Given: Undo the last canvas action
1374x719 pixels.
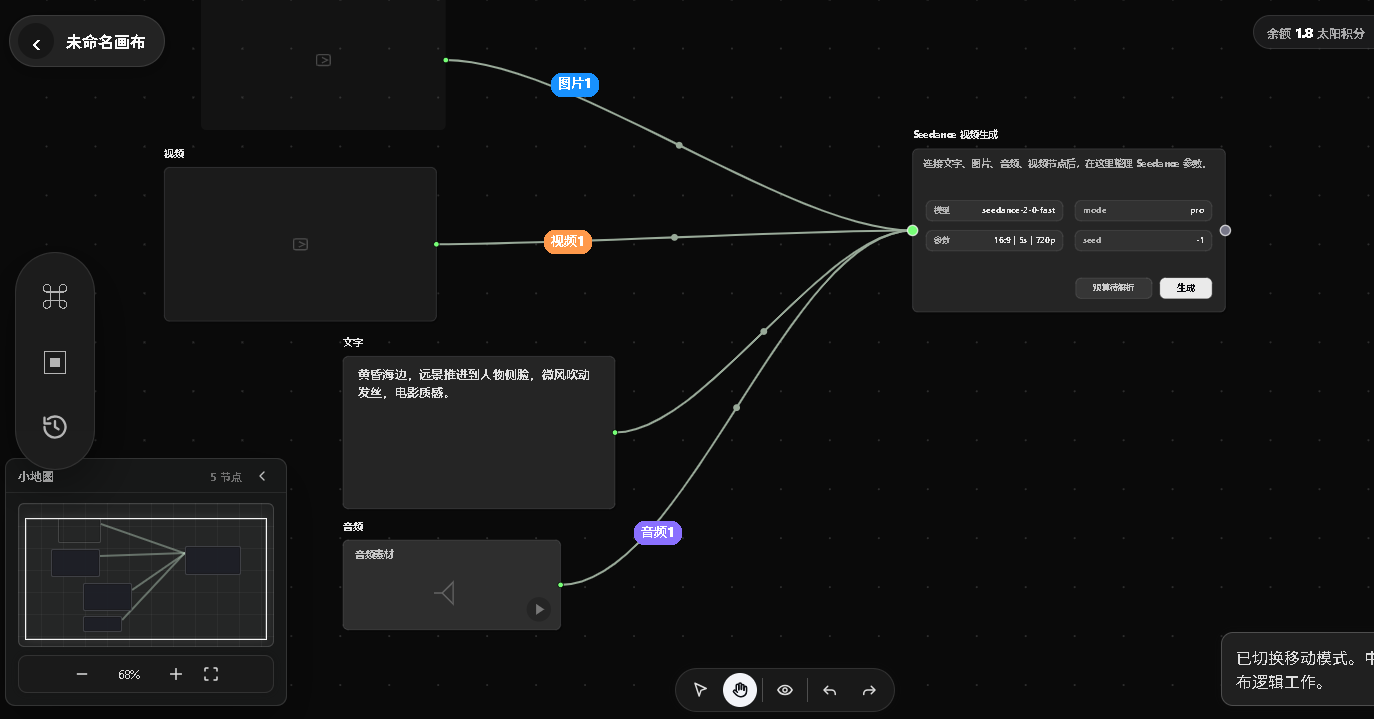Looking at the screenshot, I should point(830,690).
